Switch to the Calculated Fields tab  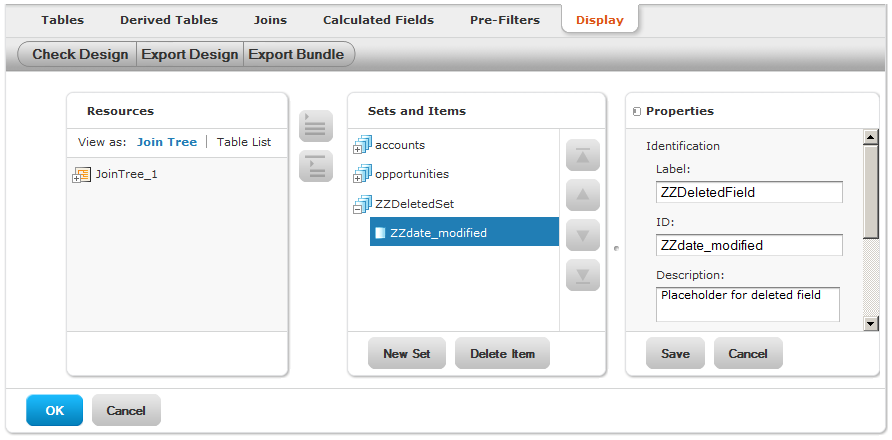point(378,20)
